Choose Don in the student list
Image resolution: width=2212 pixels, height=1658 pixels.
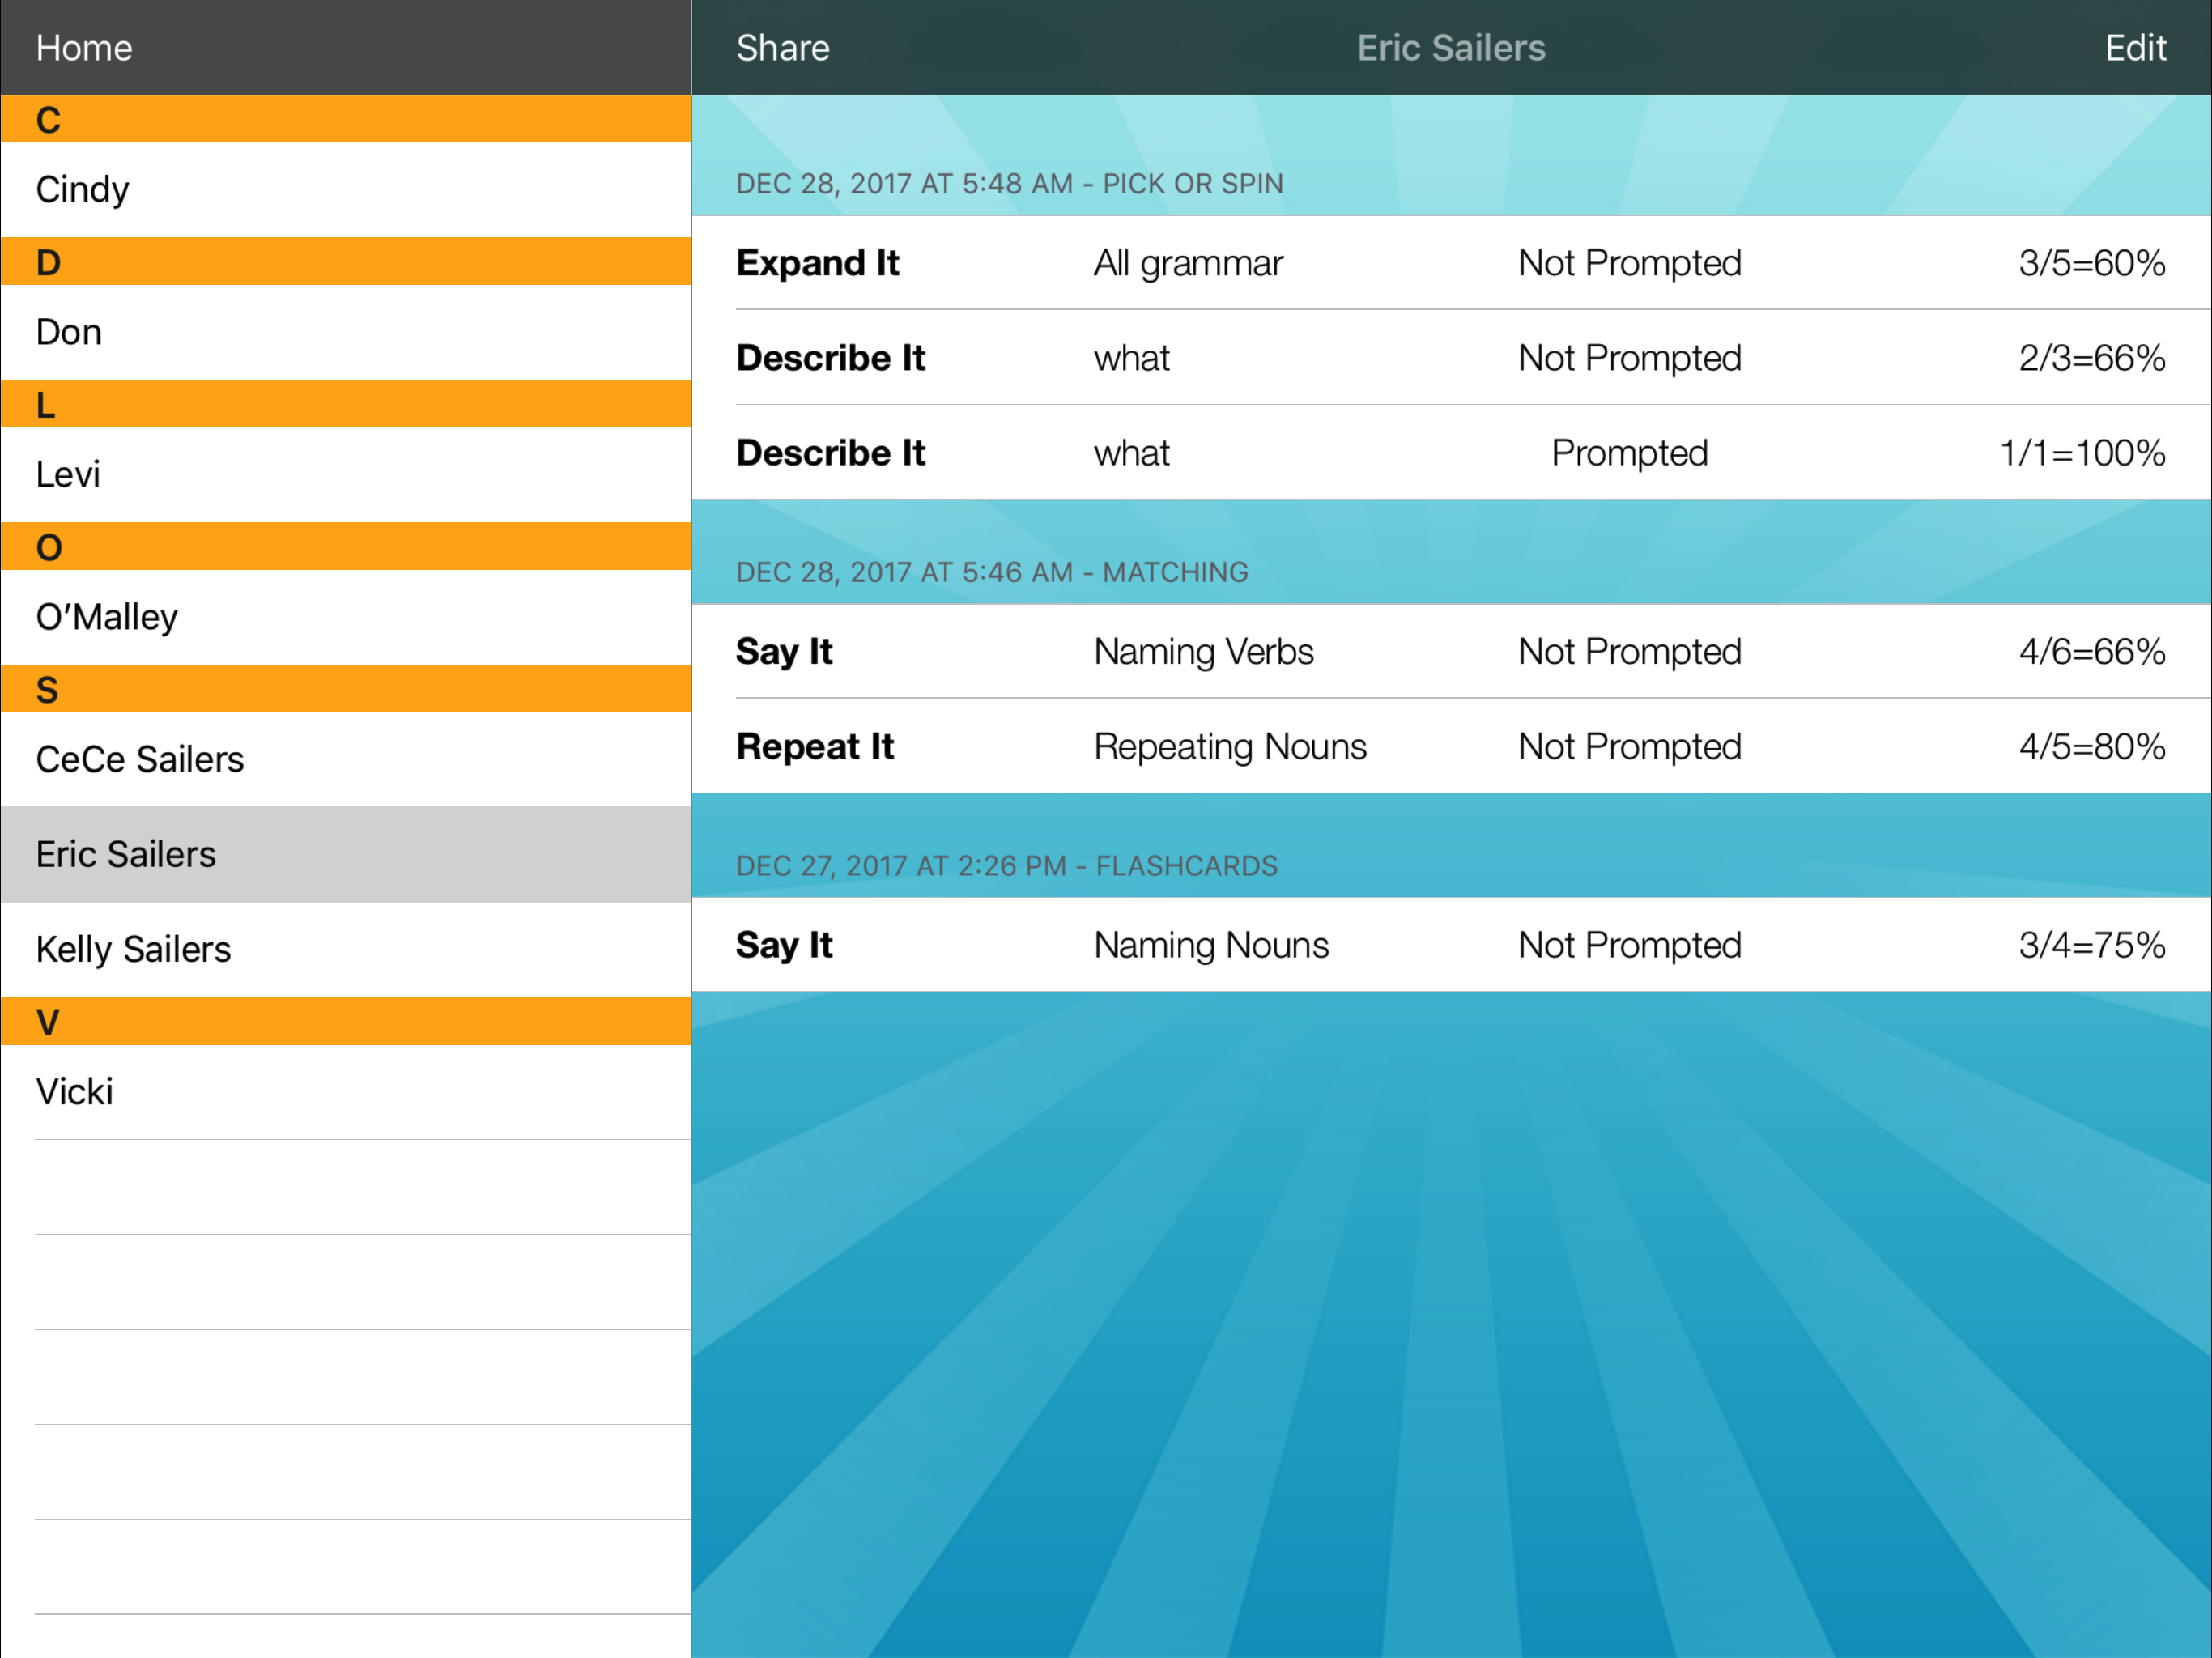point(345,332)
